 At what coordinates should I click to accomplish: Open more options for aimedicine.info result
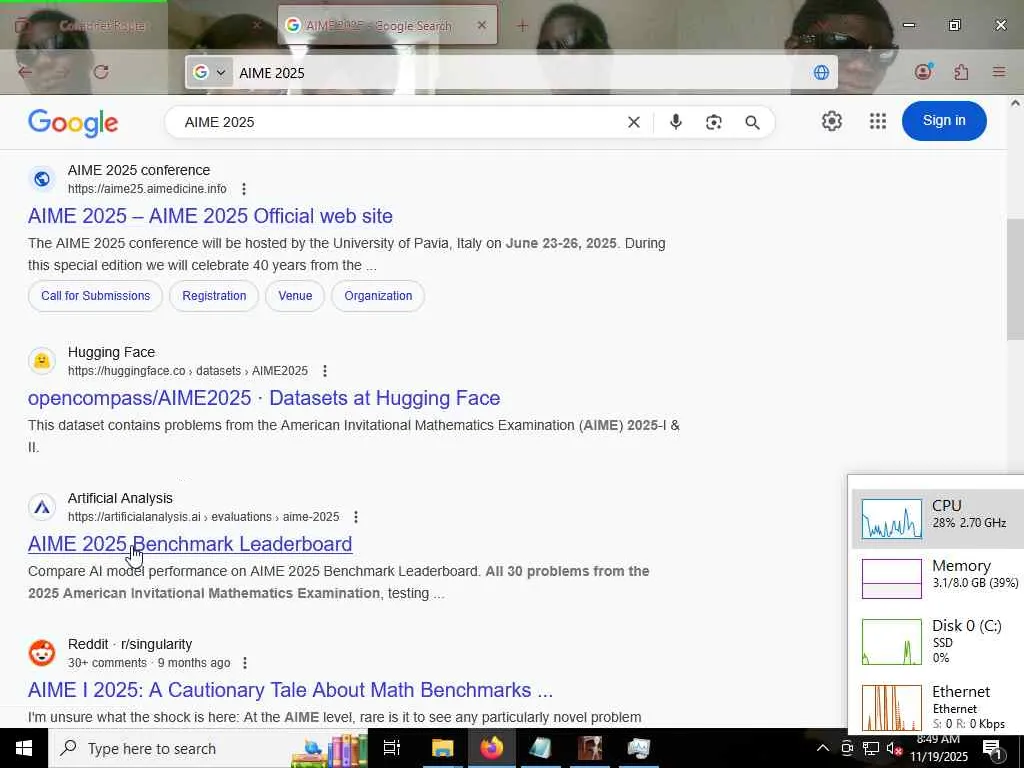pyautogui.click(x=244, y=189)
